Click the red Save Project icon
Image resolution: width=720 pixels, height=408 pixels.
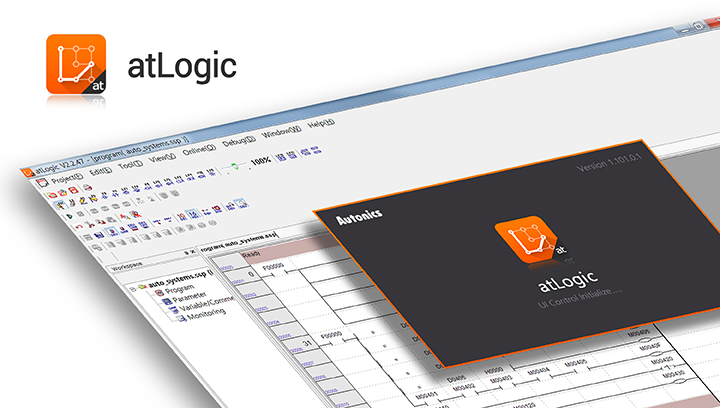click(73, 190)
